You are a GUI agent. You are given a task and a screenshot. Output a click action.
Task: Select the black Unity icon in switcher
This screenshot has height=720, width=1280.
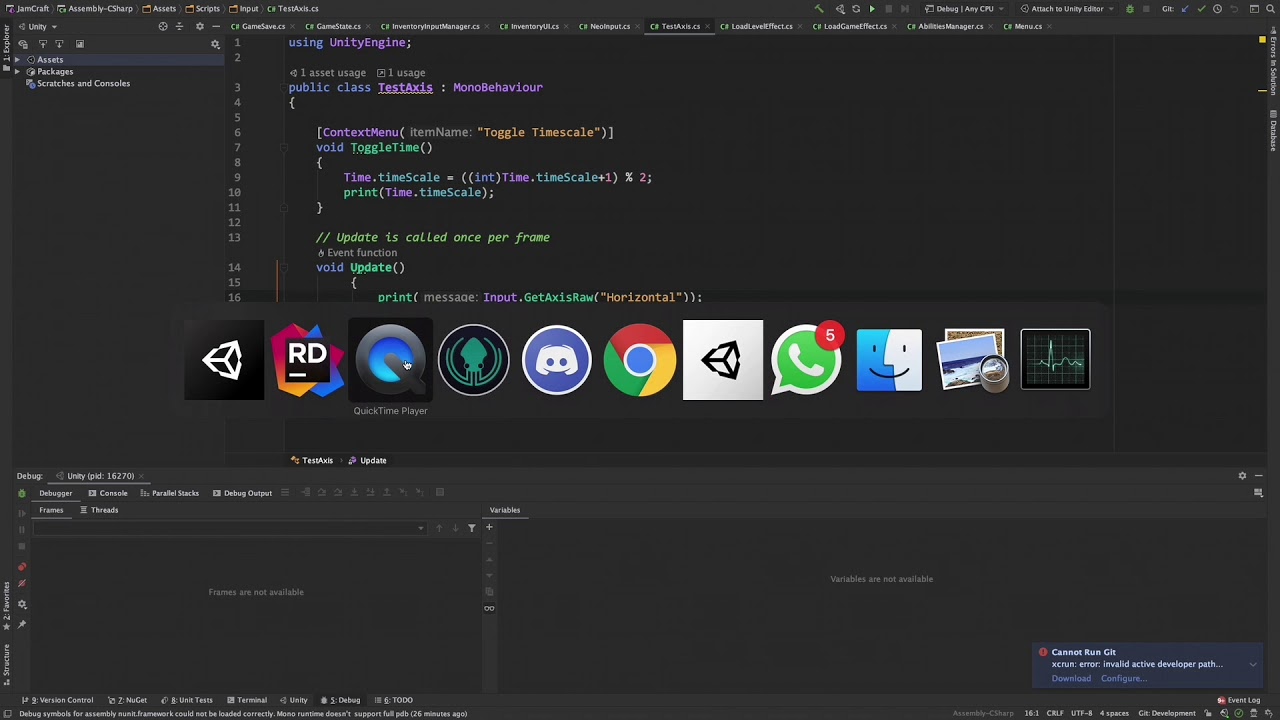224,360
